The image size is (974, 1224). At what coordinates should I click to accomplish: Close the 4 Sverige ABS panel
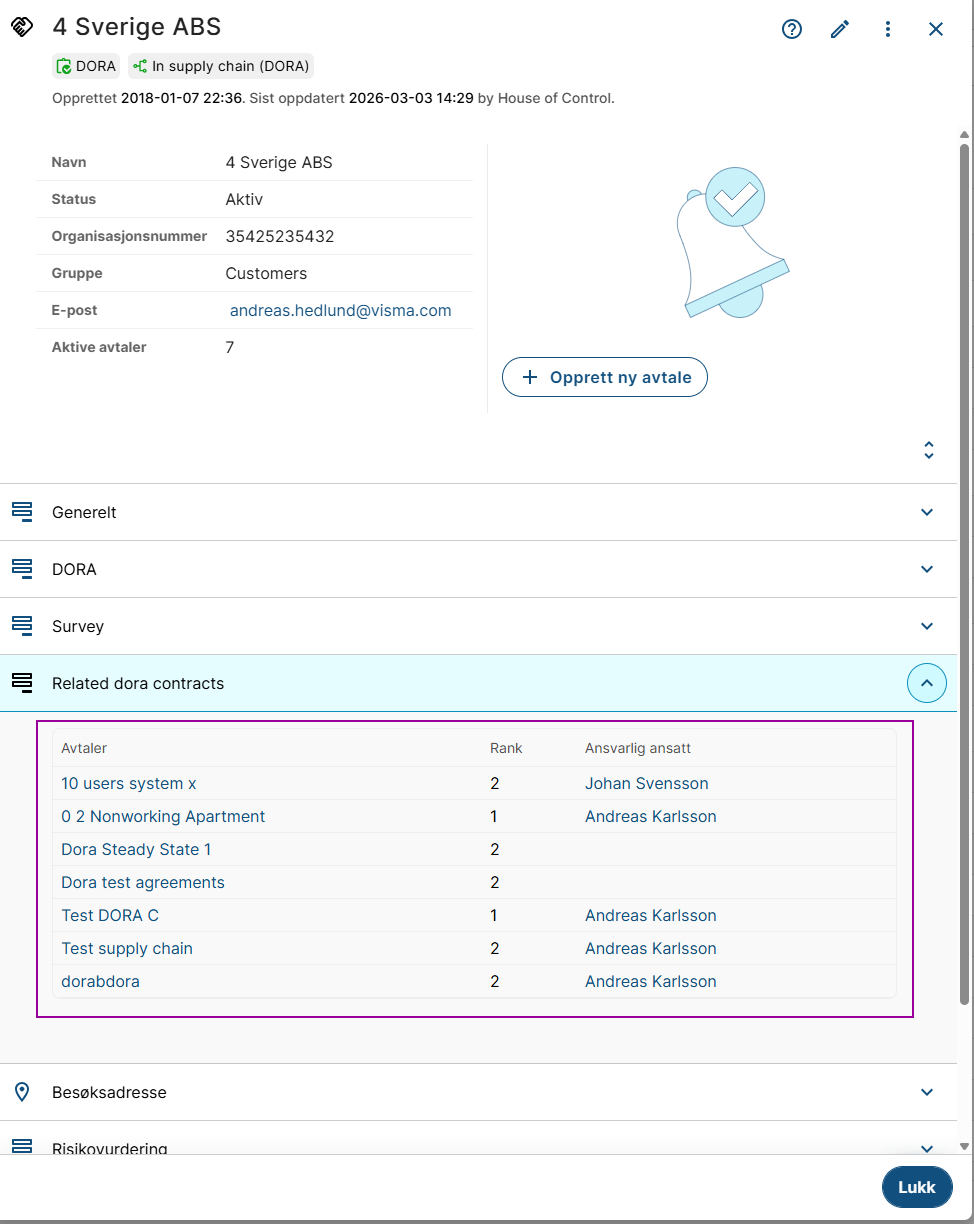point(936,29)
